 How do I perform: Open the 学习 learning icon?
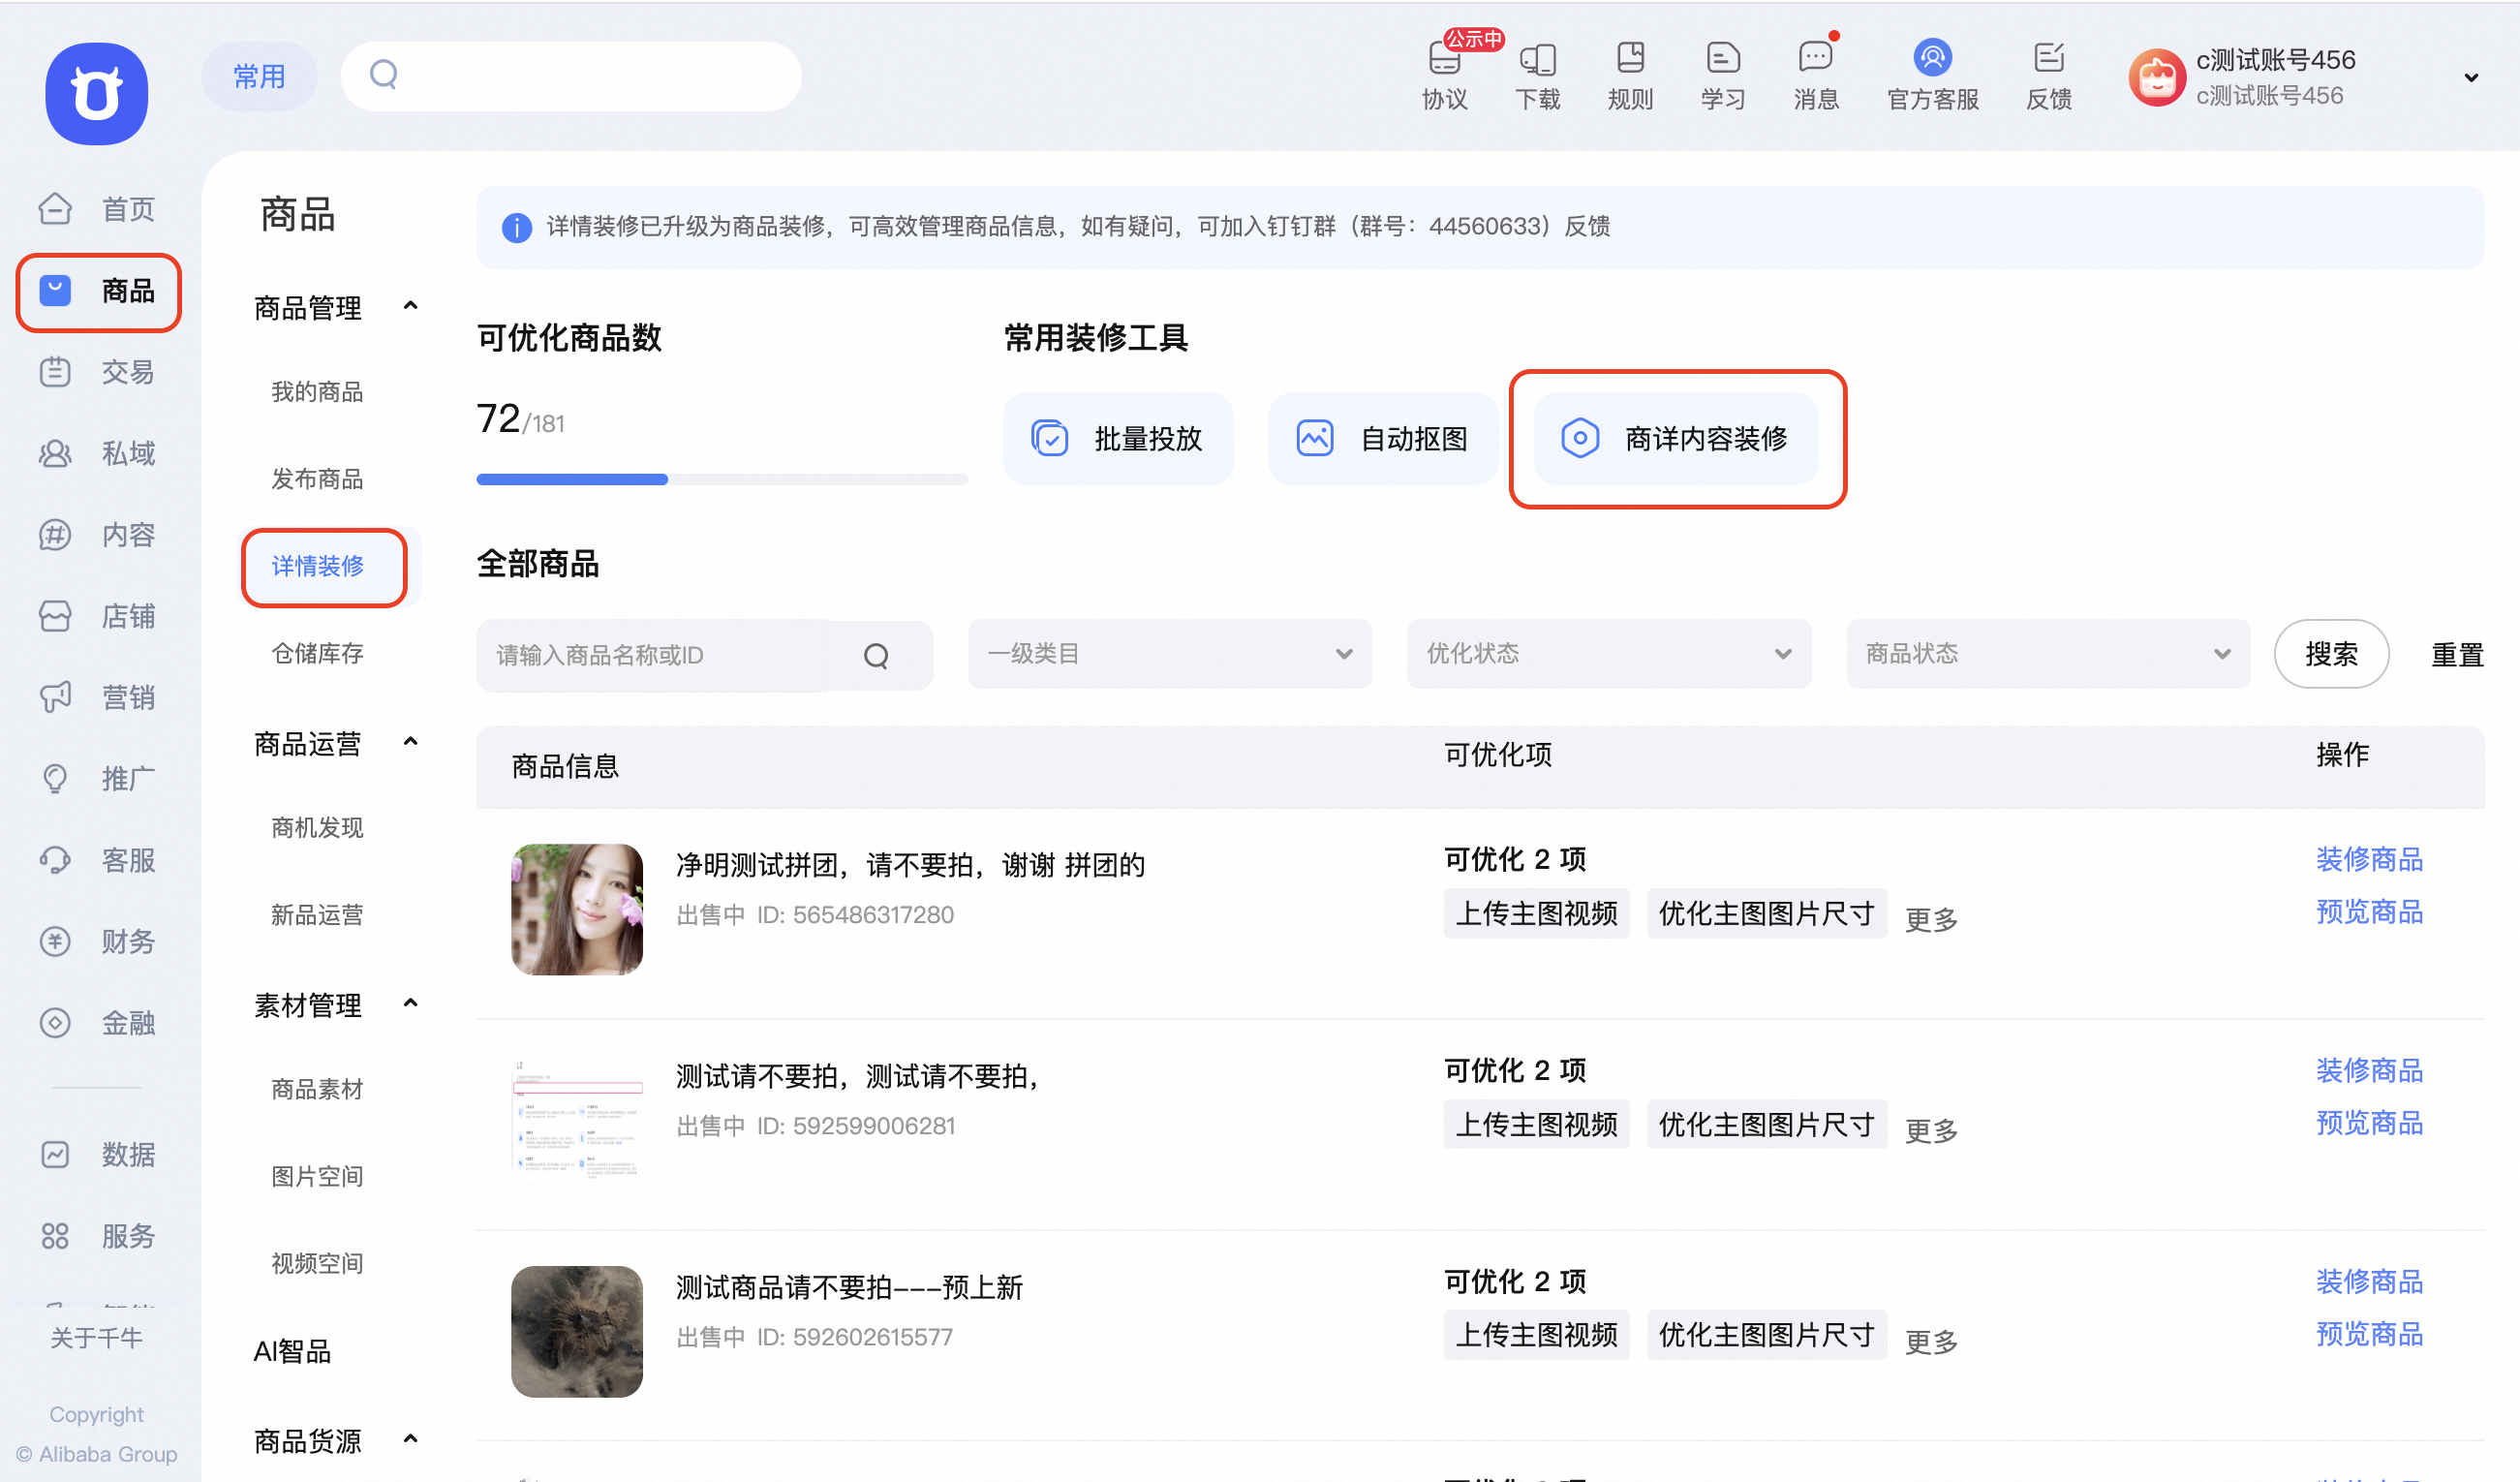[x=1723, y=57]
